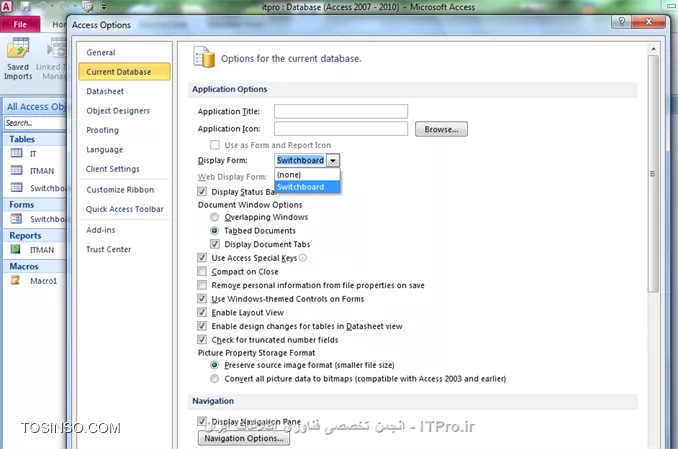Image resolution: width=678 pixels, height=449 pixels.
Task: Click the Access Options help question button
Action: pyautogui.click(x=621, y=22)
